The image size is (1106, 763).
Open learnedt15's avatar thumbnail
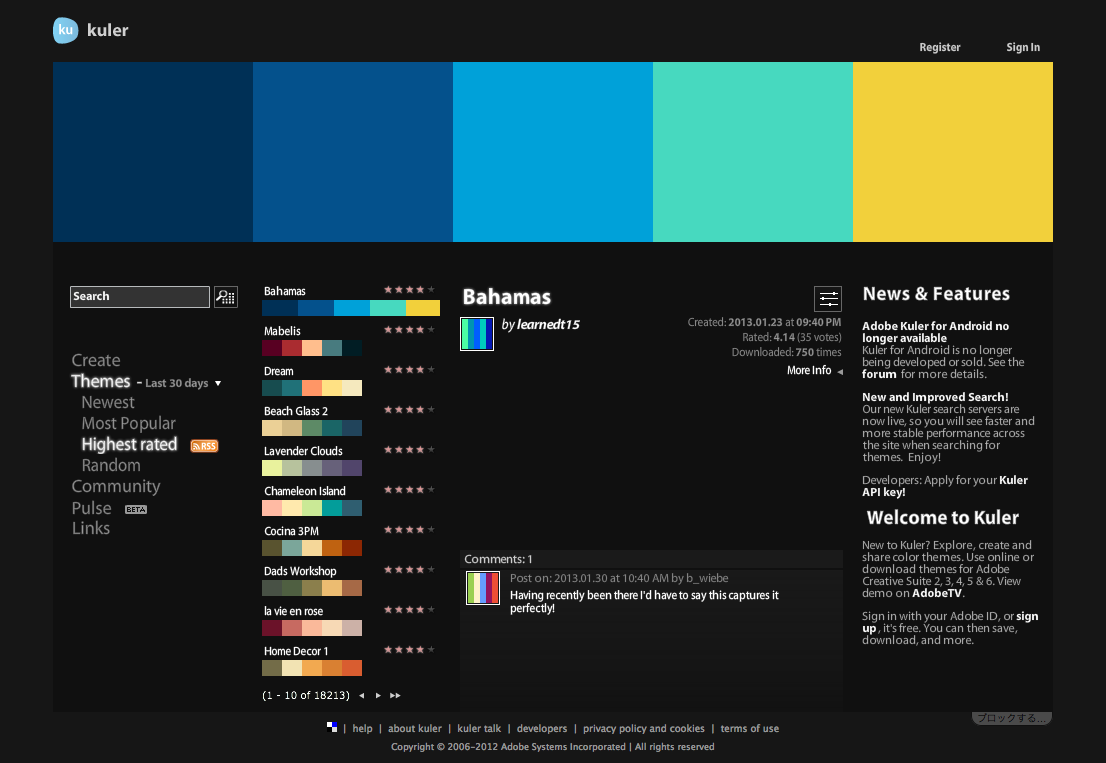[x=477, y=334]
